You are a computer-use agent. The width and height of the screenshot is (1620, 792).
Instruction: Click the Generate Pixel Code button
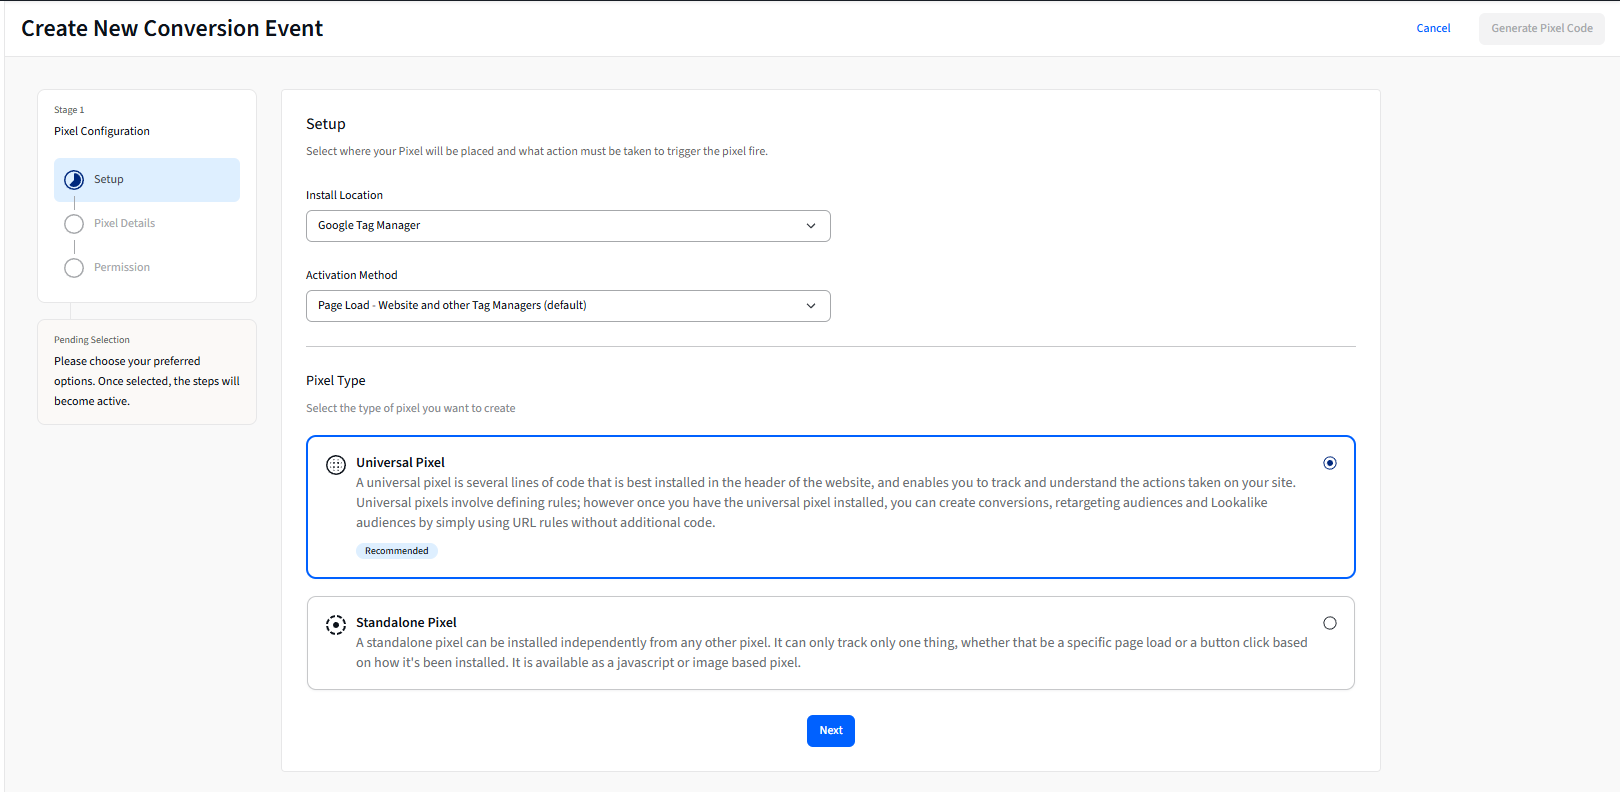(x=1542, y=28)
